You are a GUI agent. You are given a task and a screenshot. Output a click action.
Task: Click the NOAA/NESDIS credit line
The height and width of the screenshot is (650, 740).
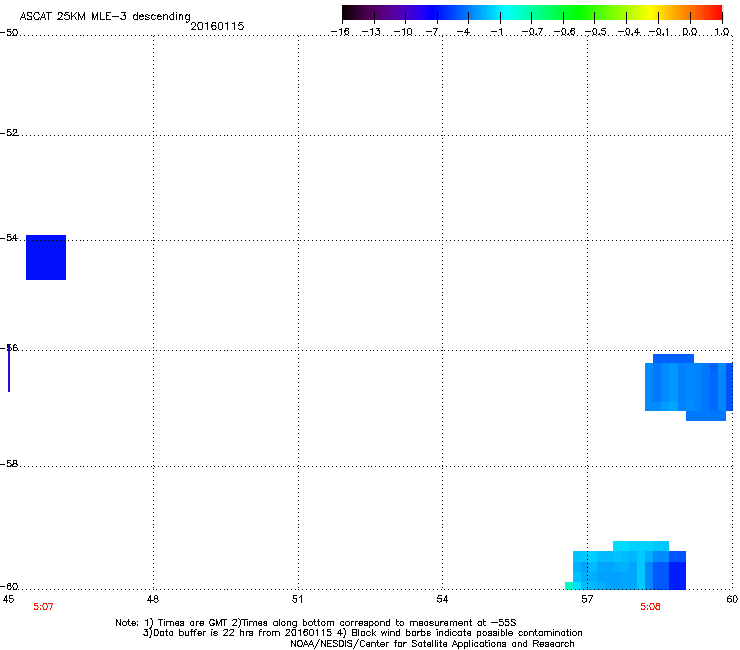tap(432, 644)
